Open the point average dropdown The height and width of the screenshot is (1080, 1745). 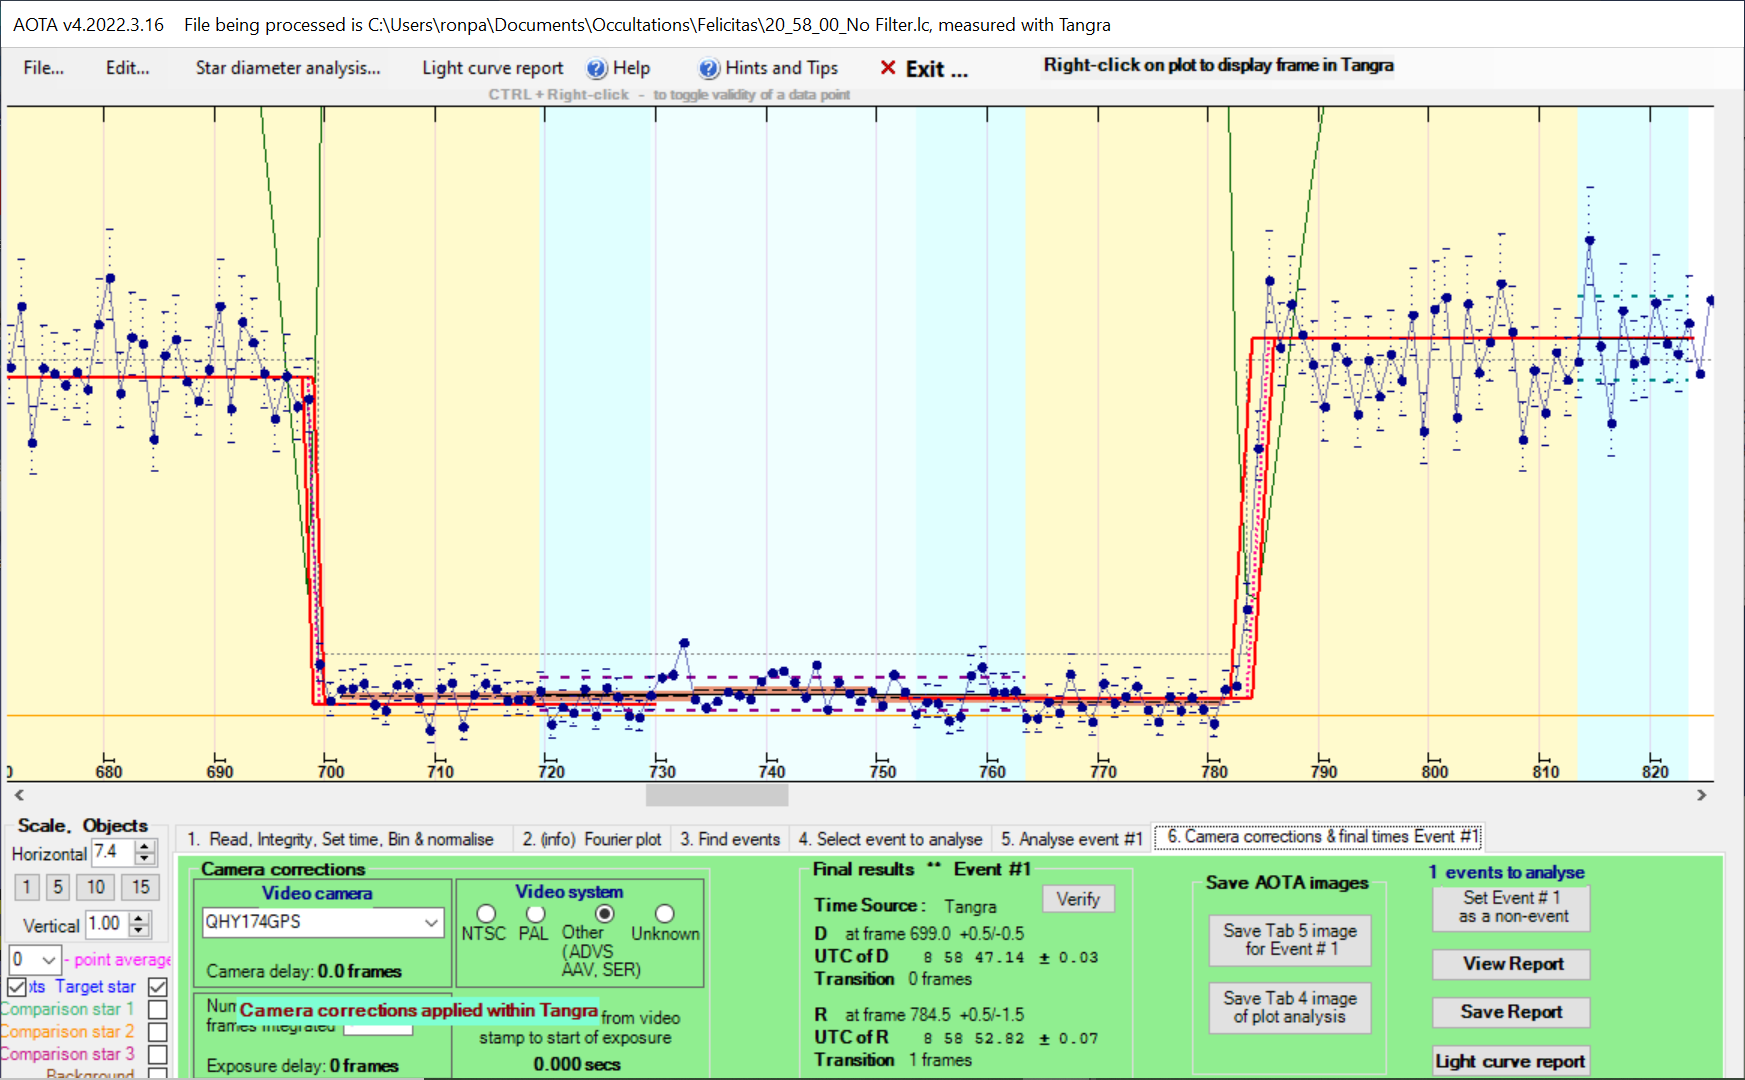48,961
